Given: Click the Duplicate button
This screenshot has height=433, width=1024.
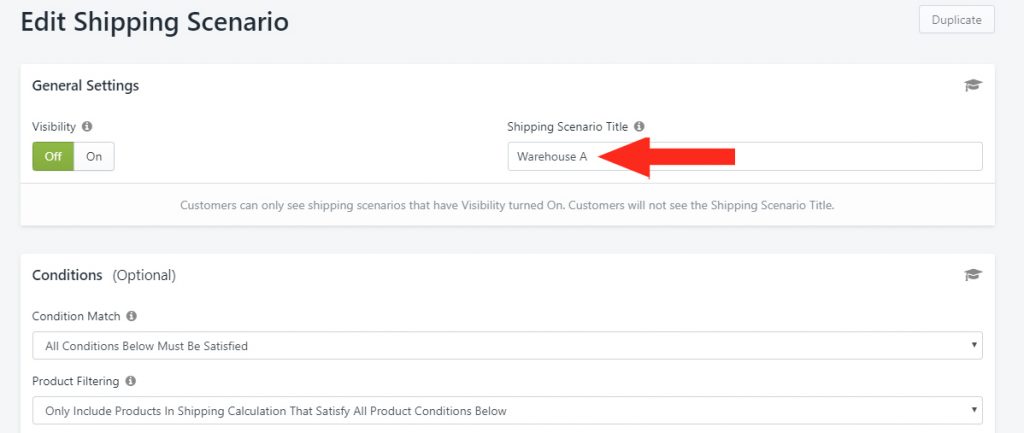Looking at the screenshot, I should tap(956, 20).
